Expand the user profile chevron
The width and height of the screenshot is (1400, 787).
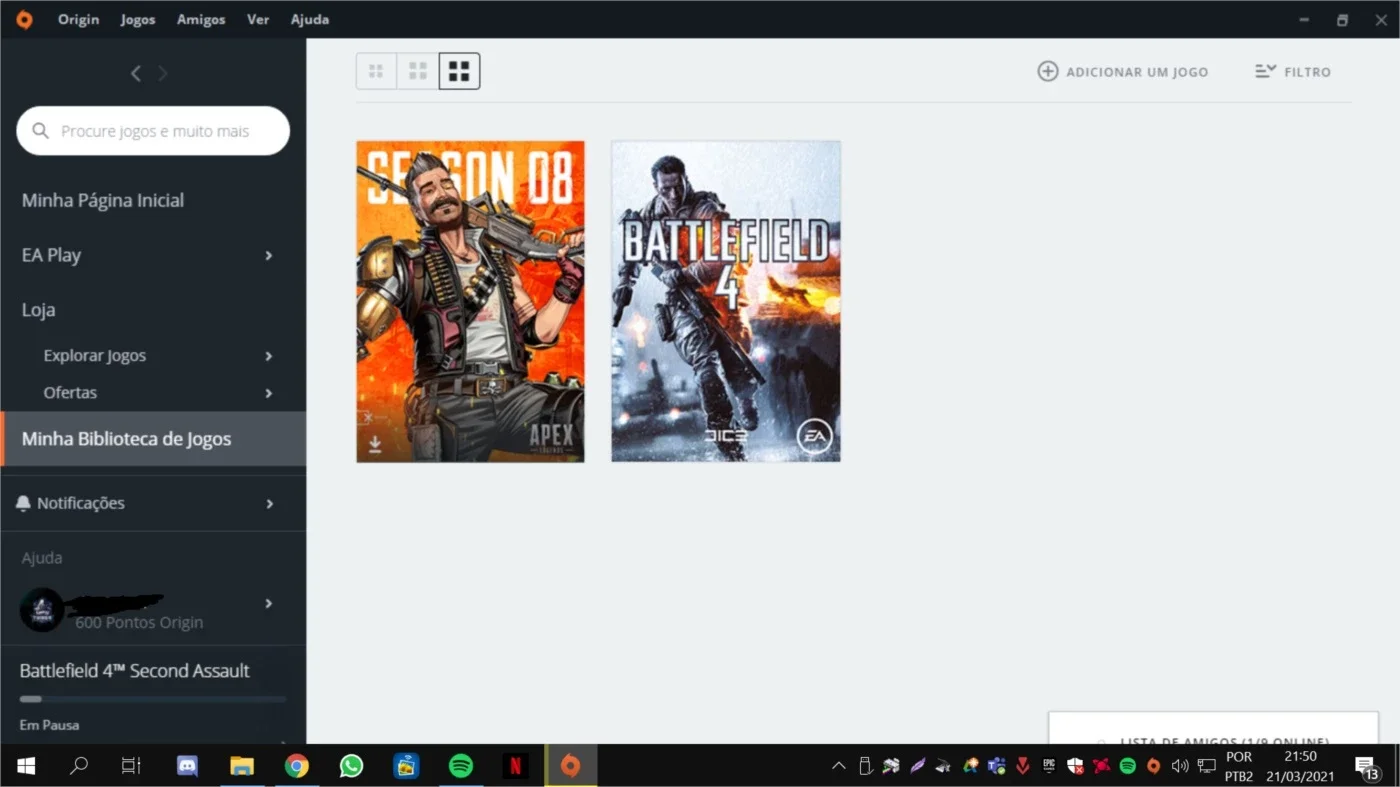pyautogui.click(x=268, y=603)
